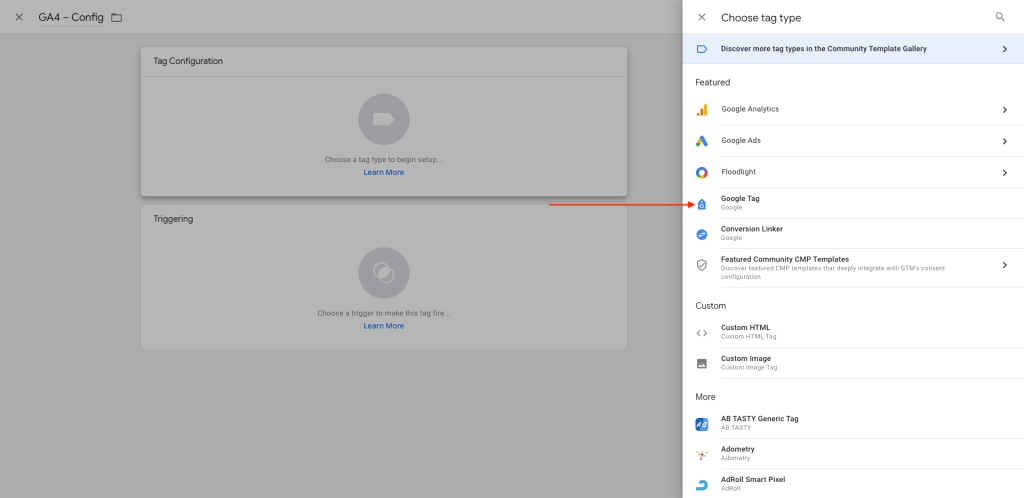
Task: Expand Floodlight tag options chevron
Action: point(1004,173)
